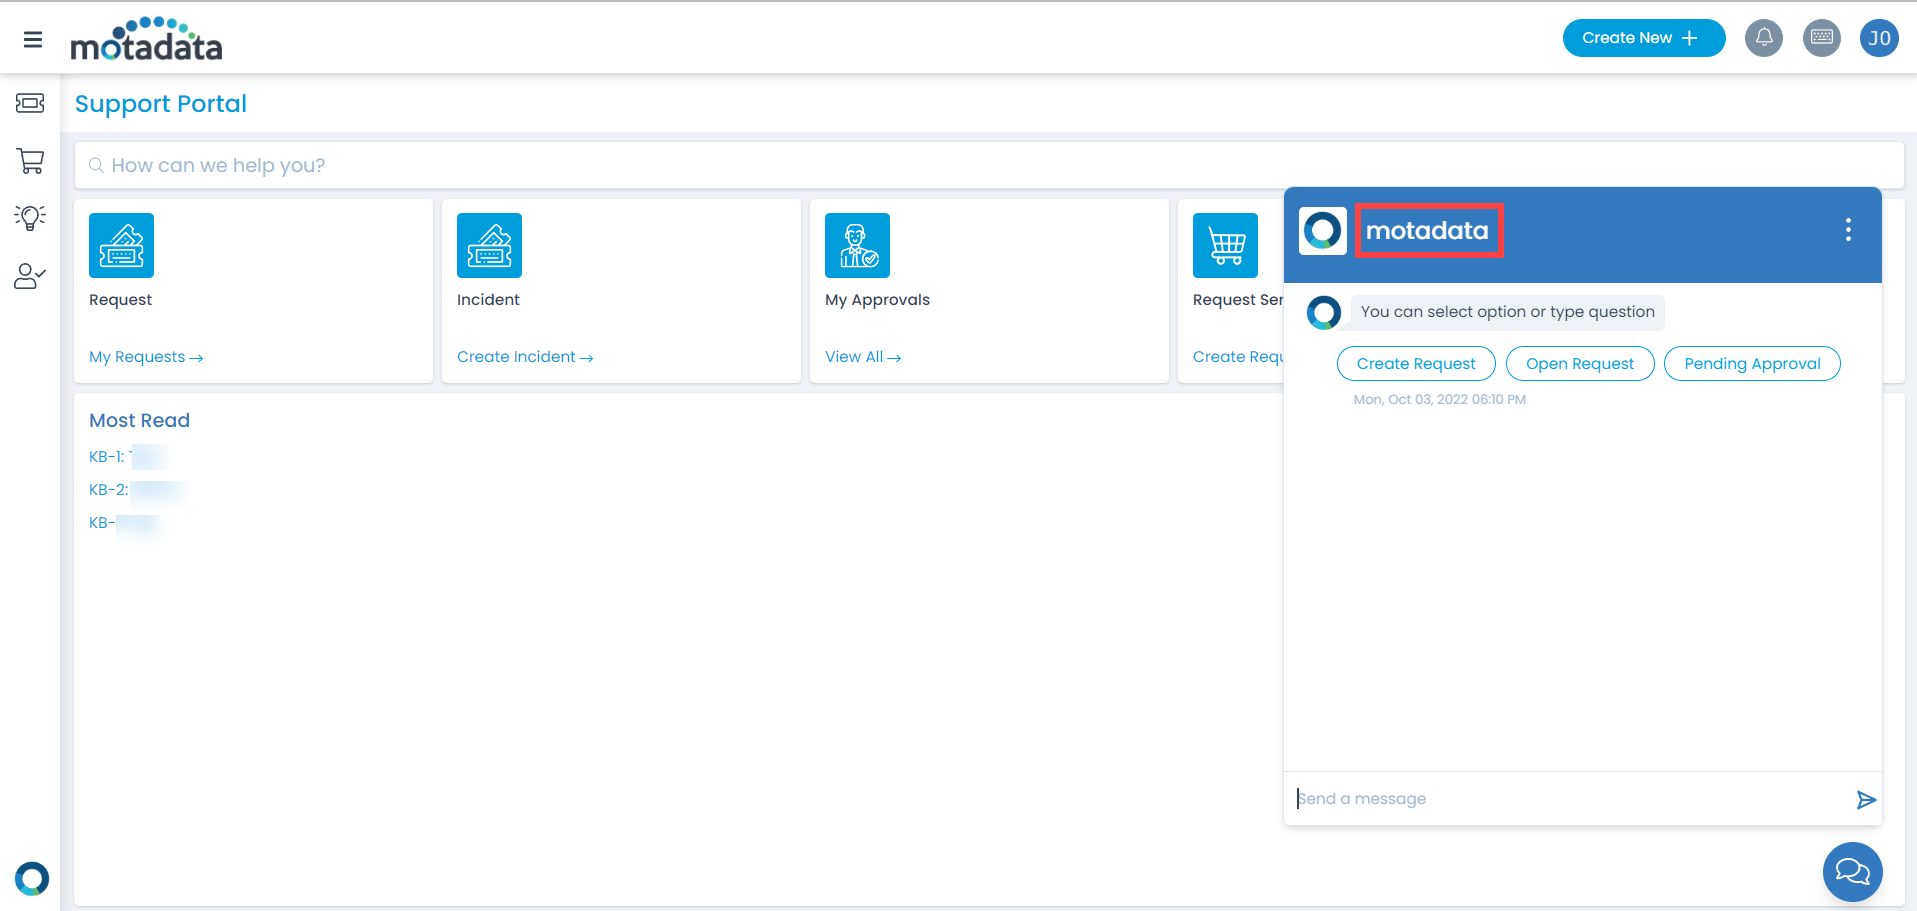Choose the Pending Approval chat option

click(x=1751, y=364)
